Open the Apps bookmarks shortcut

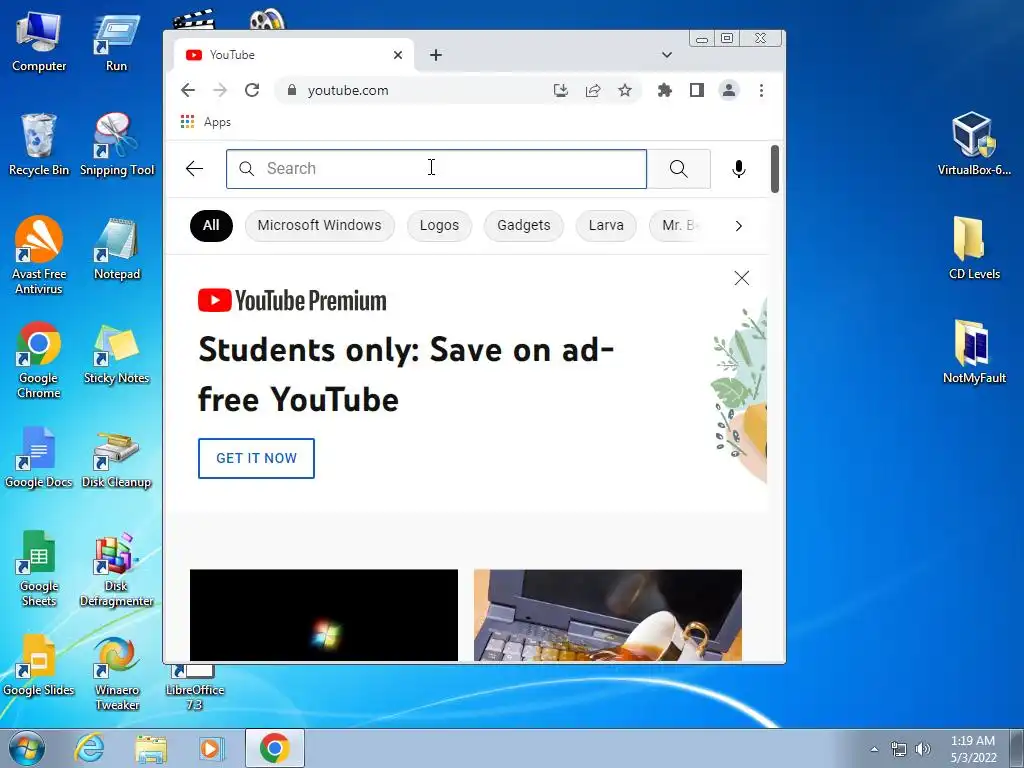click(205, 122)
